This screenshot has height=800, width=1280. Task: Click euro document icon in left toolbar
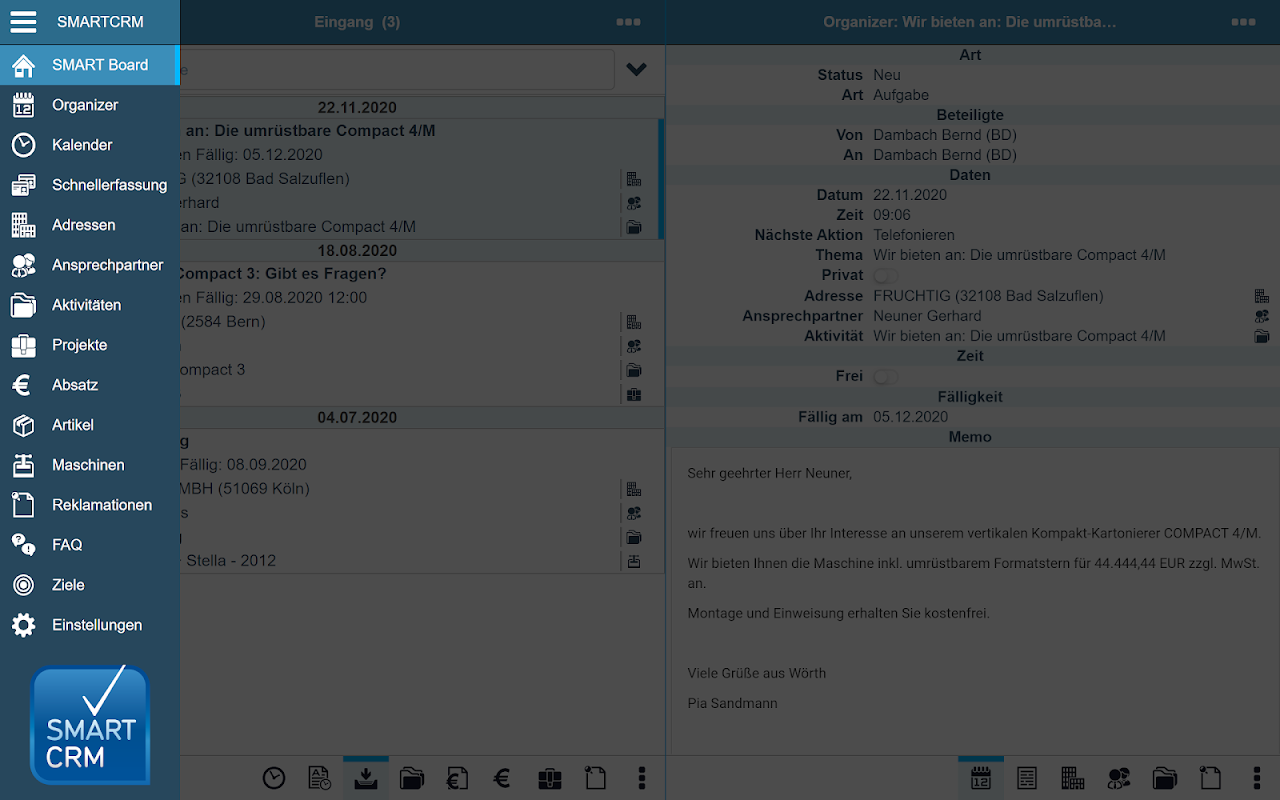pos(458,778)
